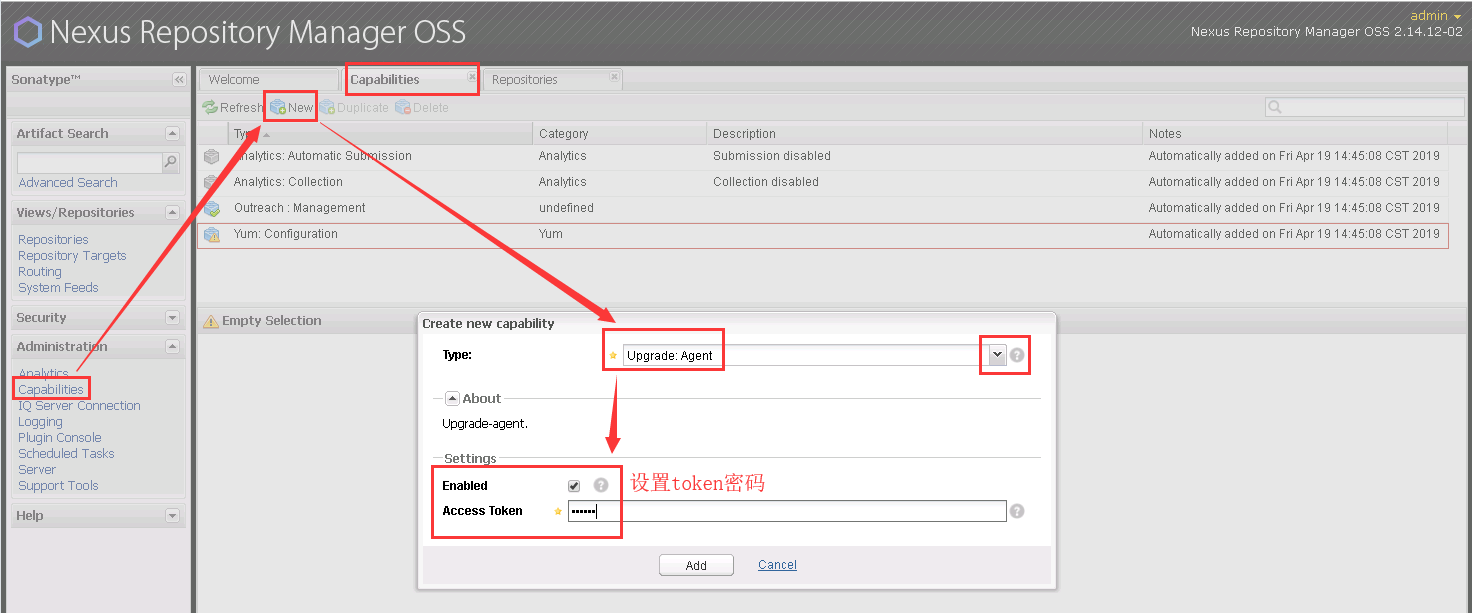Click the Type combo box field

pyautogui.click(x=805, y=355)
